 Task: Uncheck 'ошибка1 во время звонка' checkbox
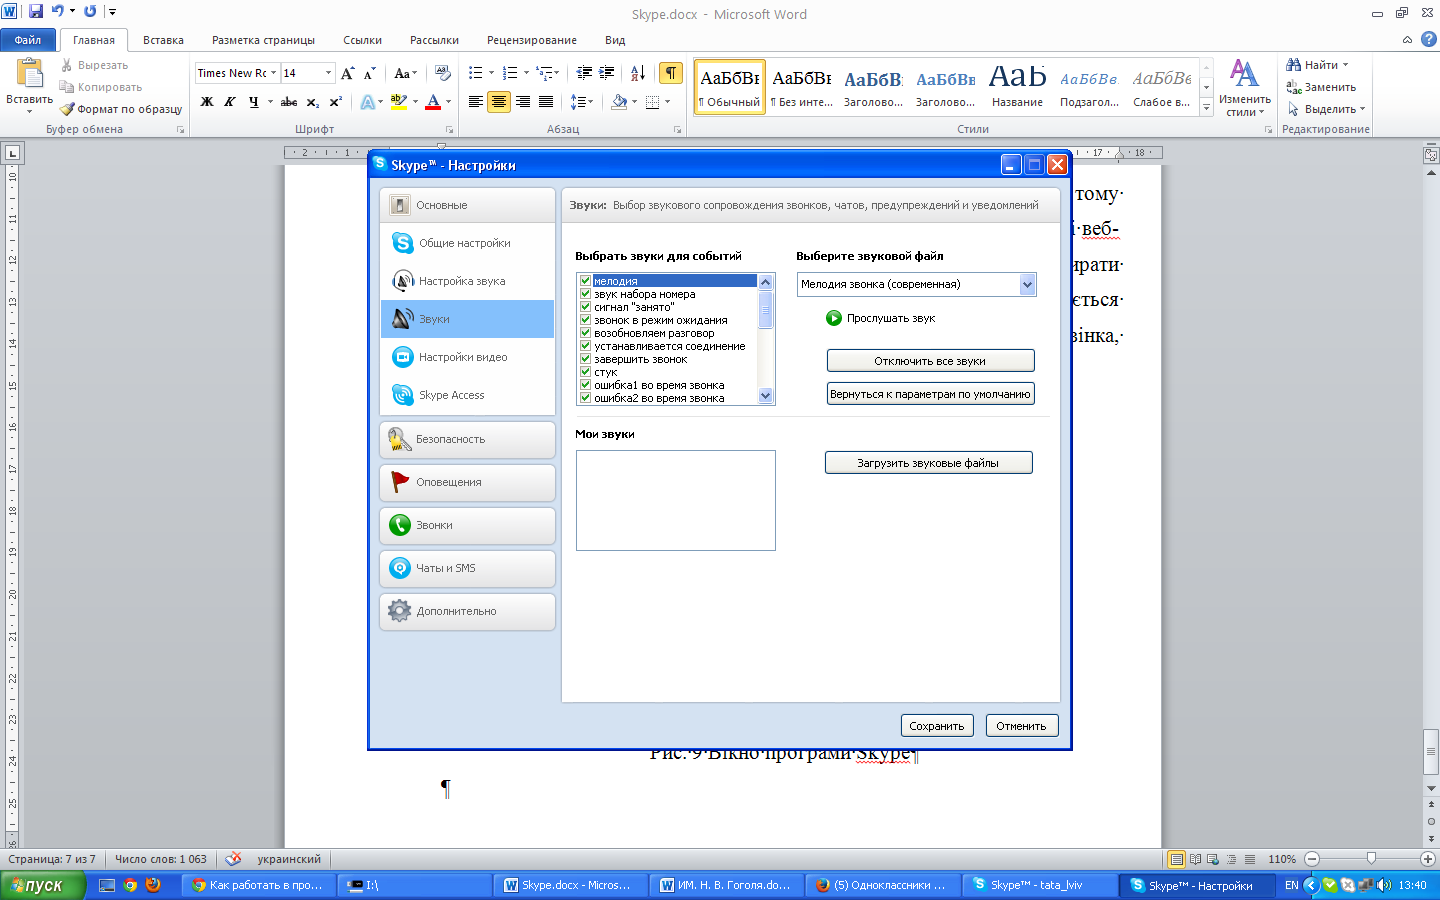(586, 385)
